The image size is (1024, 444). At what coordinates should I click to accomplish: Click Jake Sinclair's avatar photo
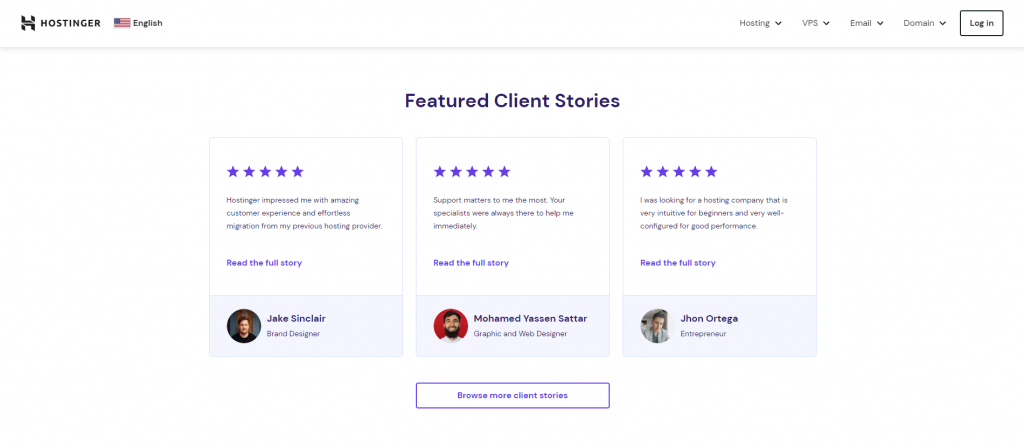pyautogui.click(x=244, y=326)
